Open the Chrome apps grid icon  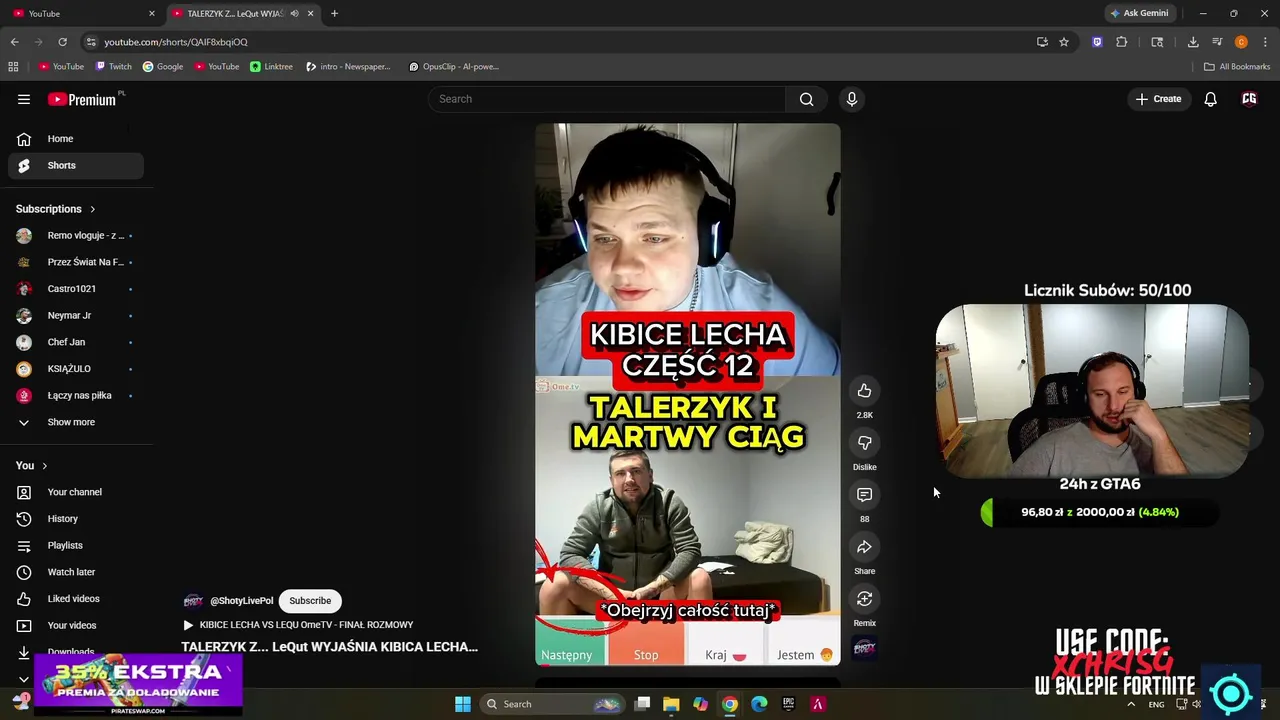13,67
